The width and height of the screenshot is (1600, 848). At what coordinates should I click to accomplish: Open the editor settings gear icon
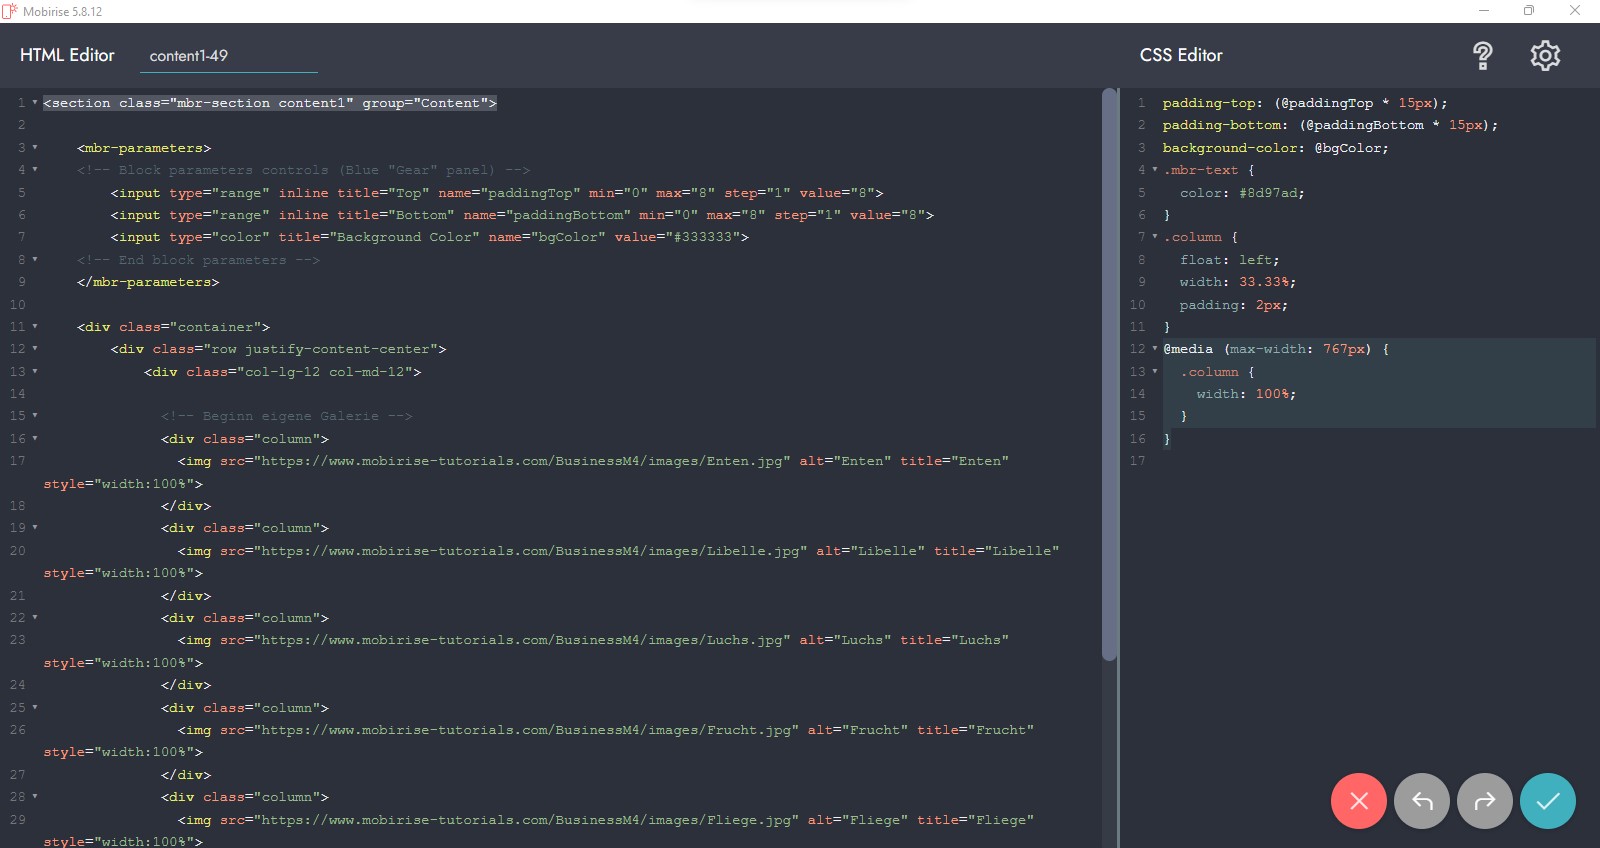pos(1545,56)
